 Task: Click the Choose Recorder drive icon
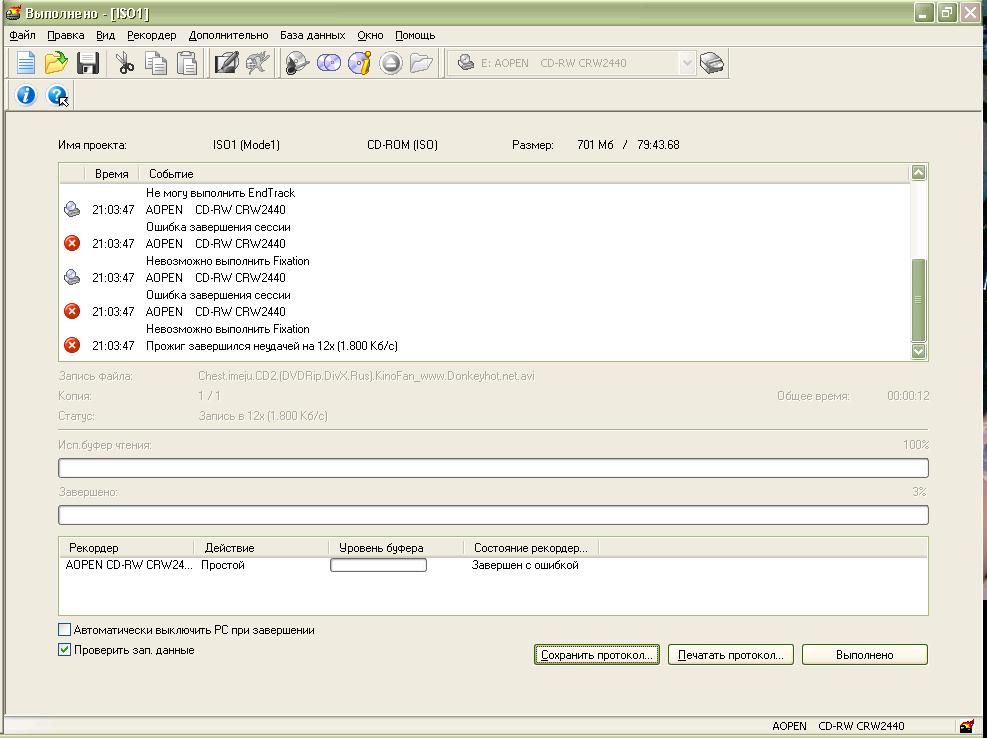tap(712, 63)
